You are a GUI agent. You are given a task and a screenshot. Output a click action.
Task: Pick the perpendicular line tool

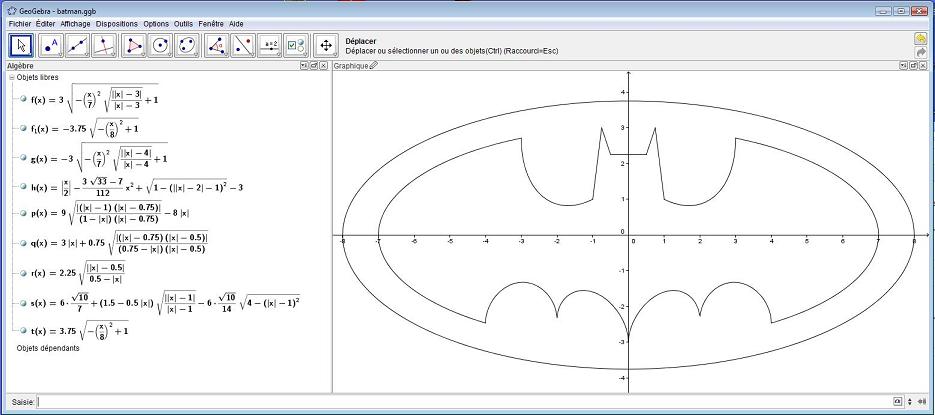pos(104,45)
